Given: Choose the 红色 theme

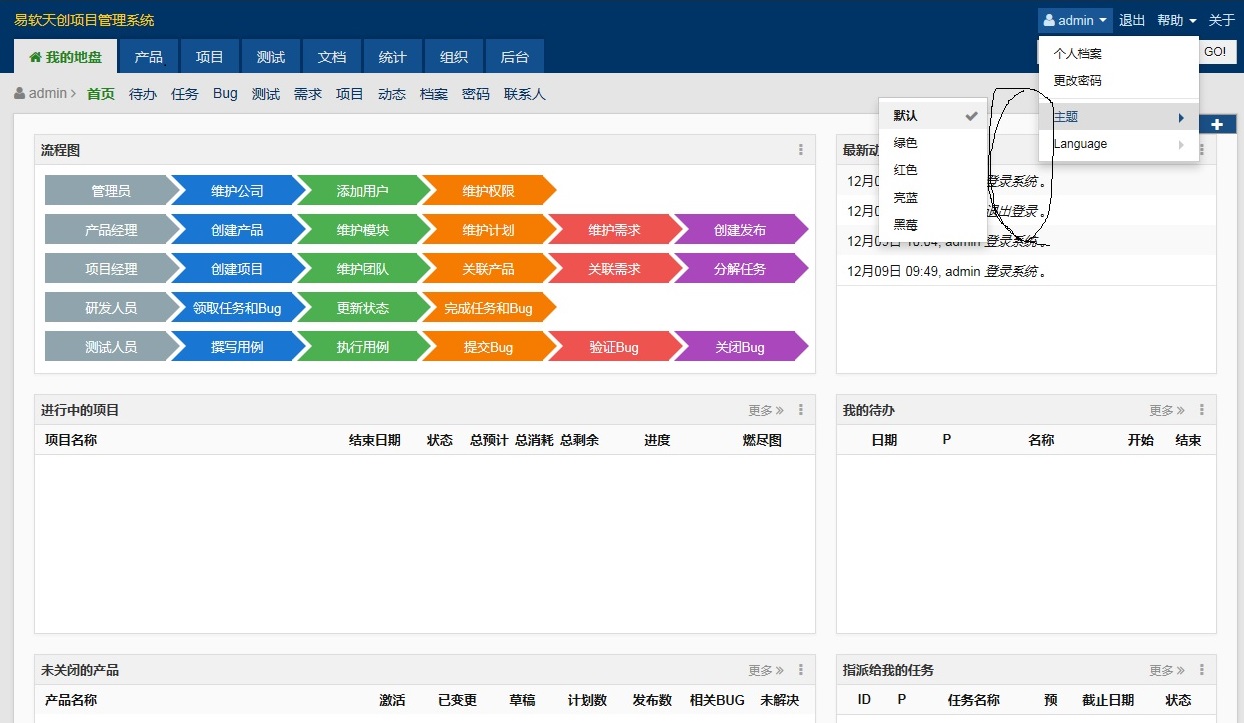Looking at the screenshot, I should tap(932, 170).
